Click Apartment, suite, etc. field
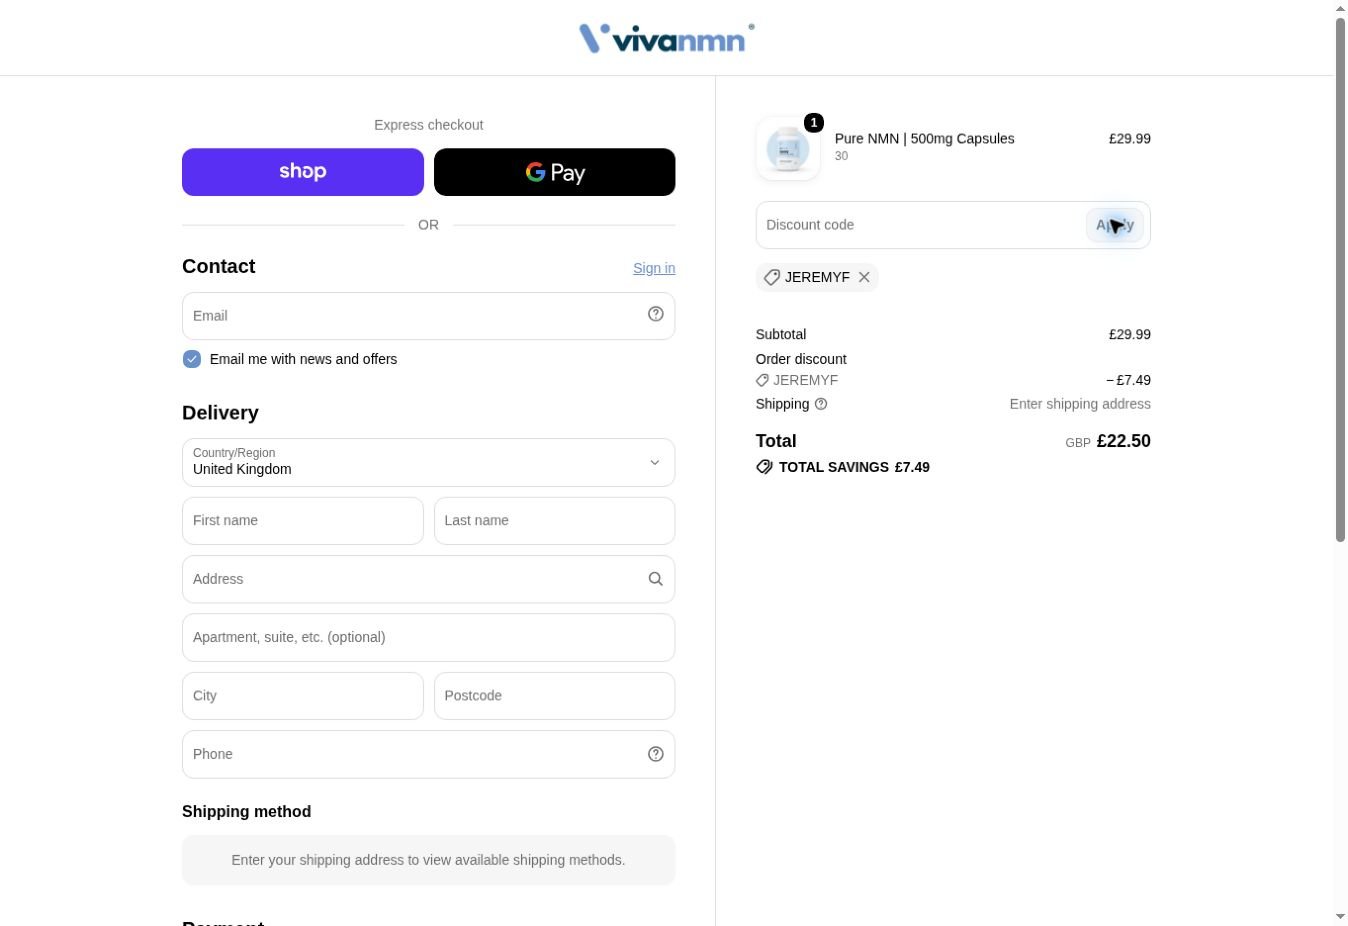This screenshot has height=926, width=1348. (x=429, y=637)
